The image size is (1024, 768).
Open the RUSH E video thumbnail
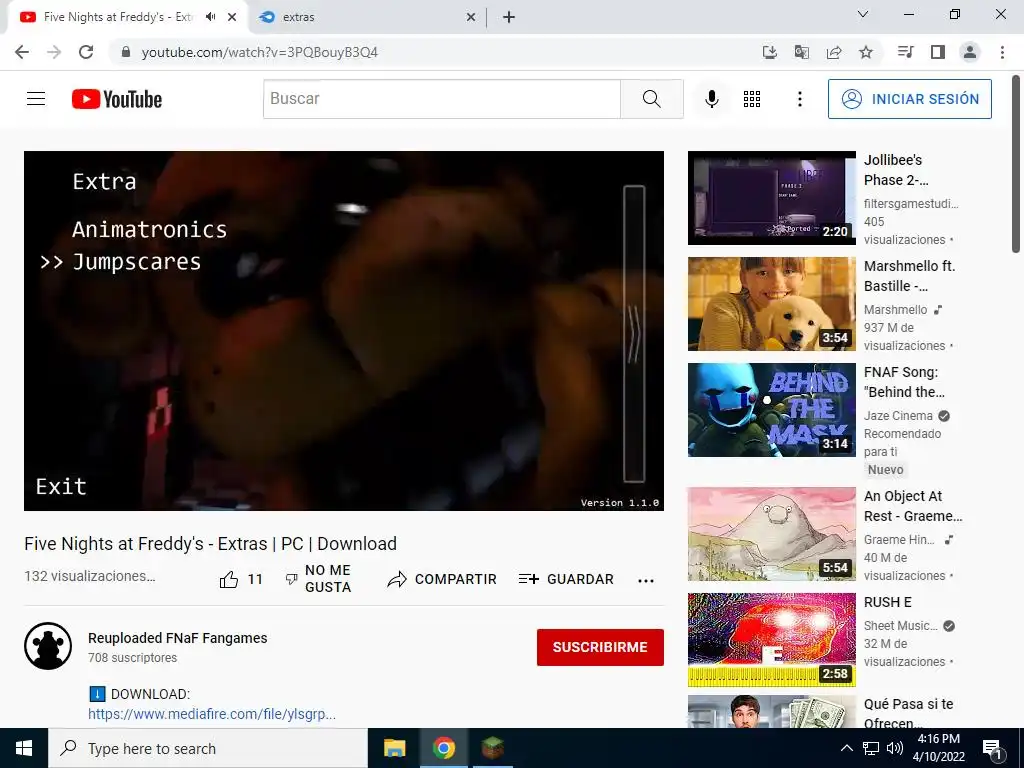click(x=772, y=639)
